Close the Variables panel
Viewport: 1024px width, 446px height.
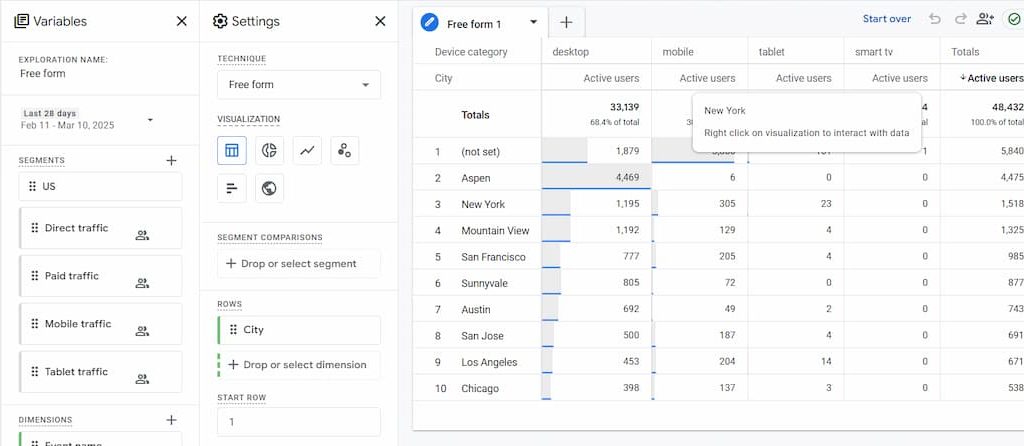point(181,21)
